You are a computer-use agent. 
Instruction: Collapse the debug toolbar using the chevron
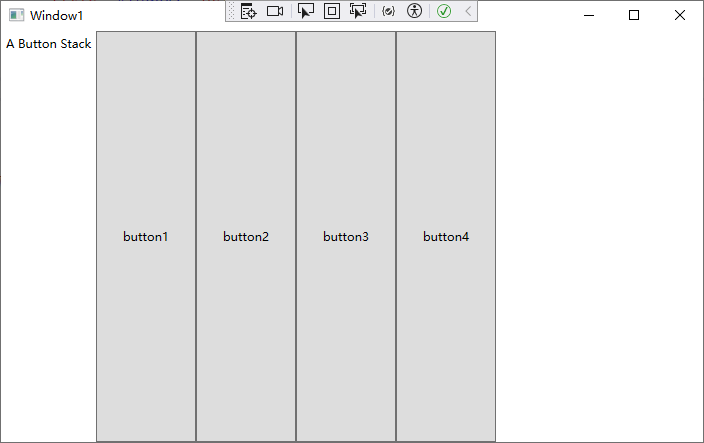468,11
